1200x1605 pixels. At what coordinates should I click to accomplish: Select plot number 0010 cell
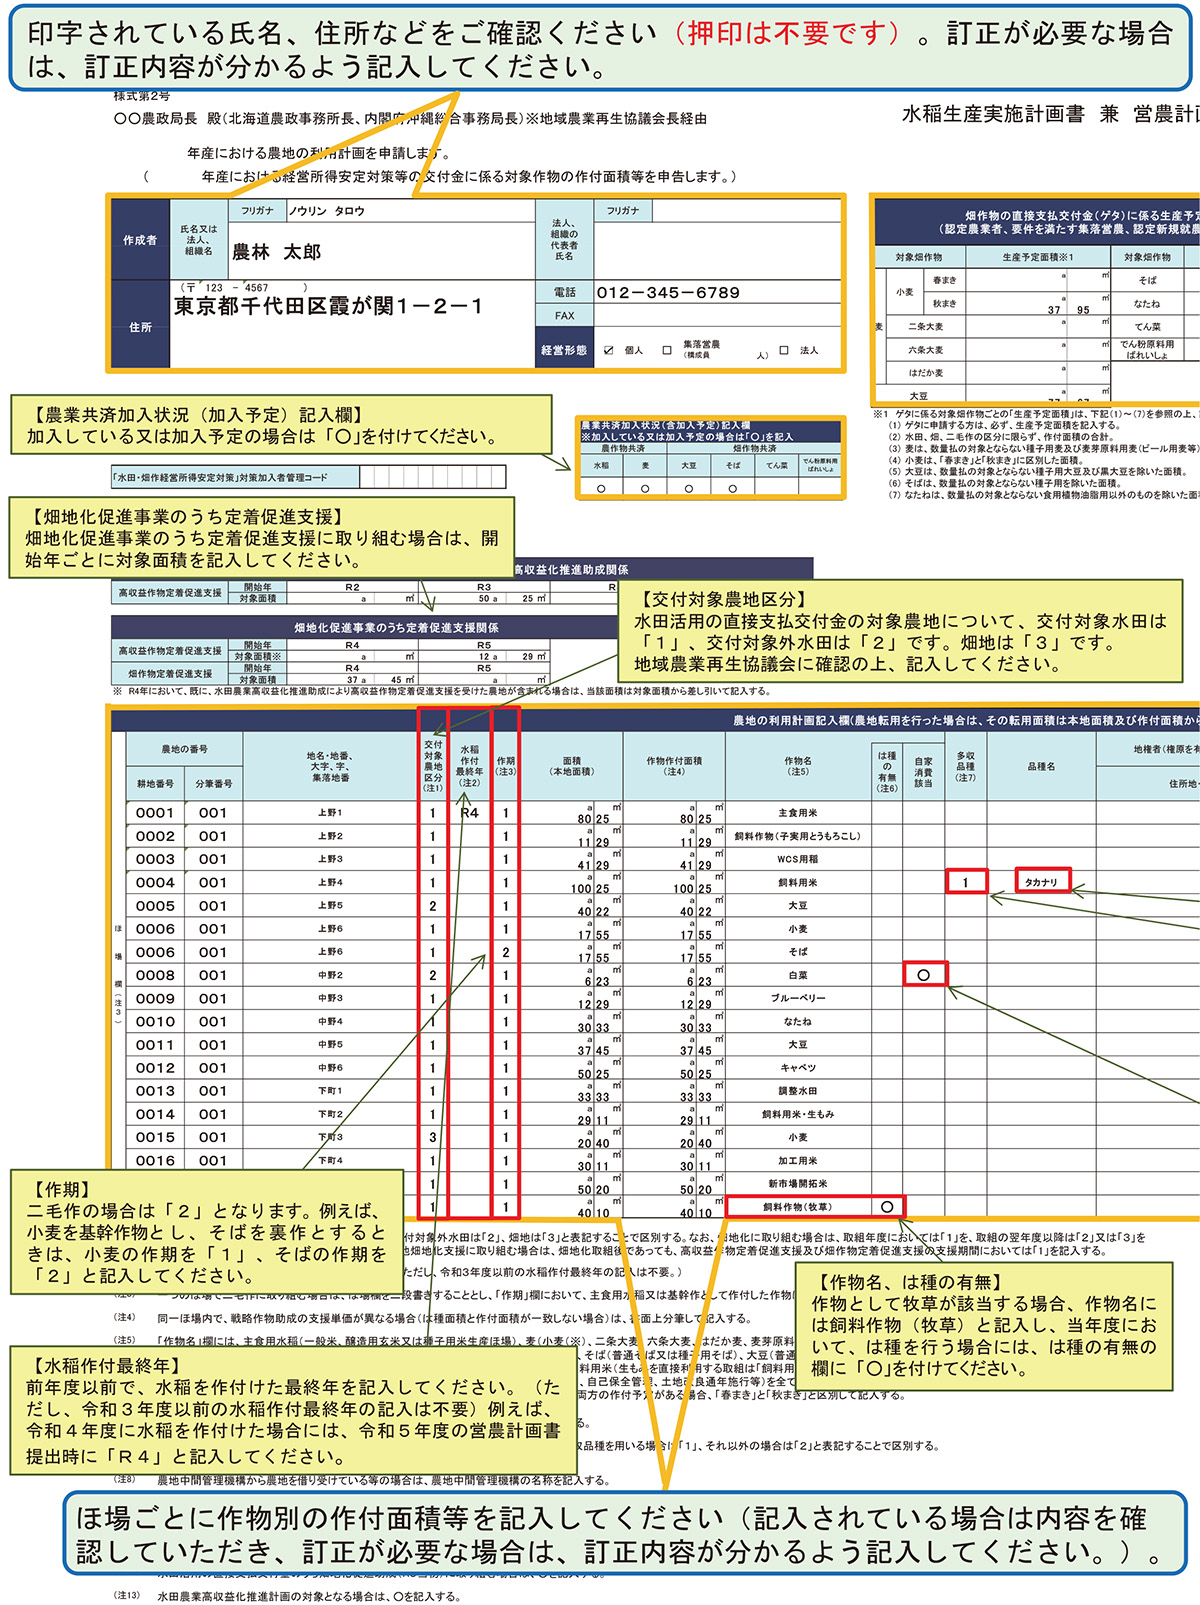point(155,1022)
